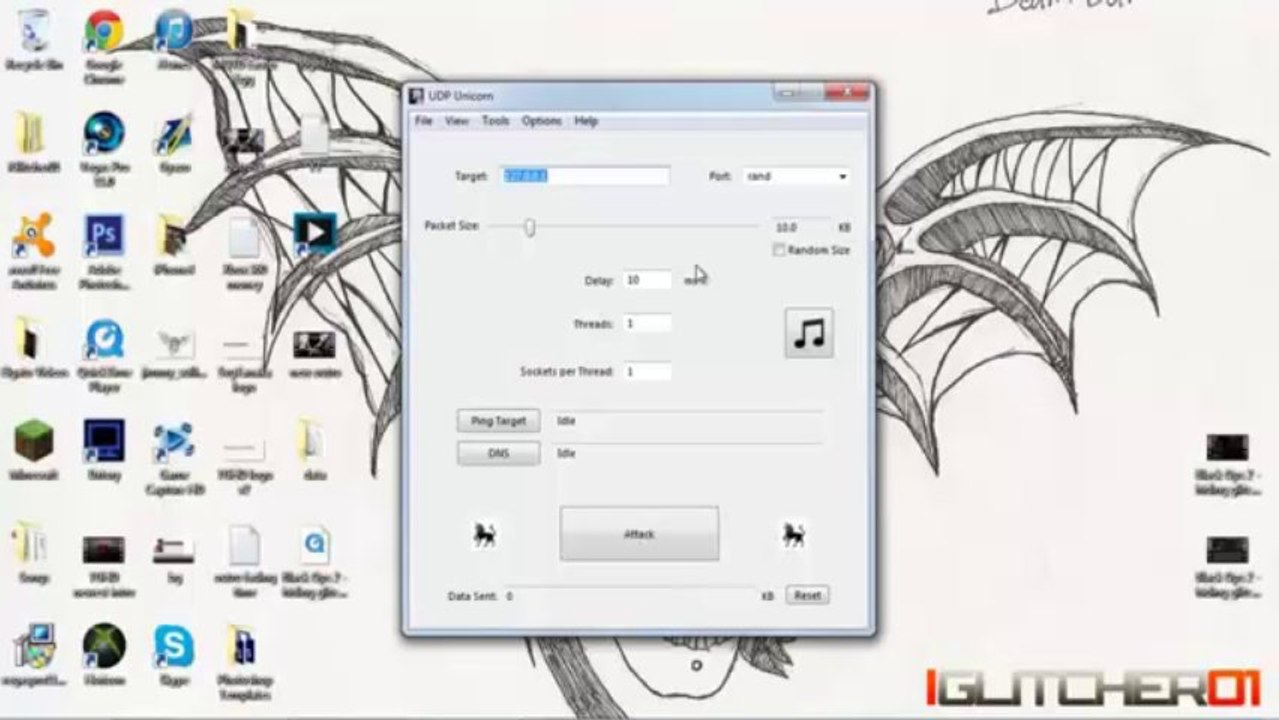
Task: Open the desktop shortcut with white play triangle
Action: (x=314, y=233)
